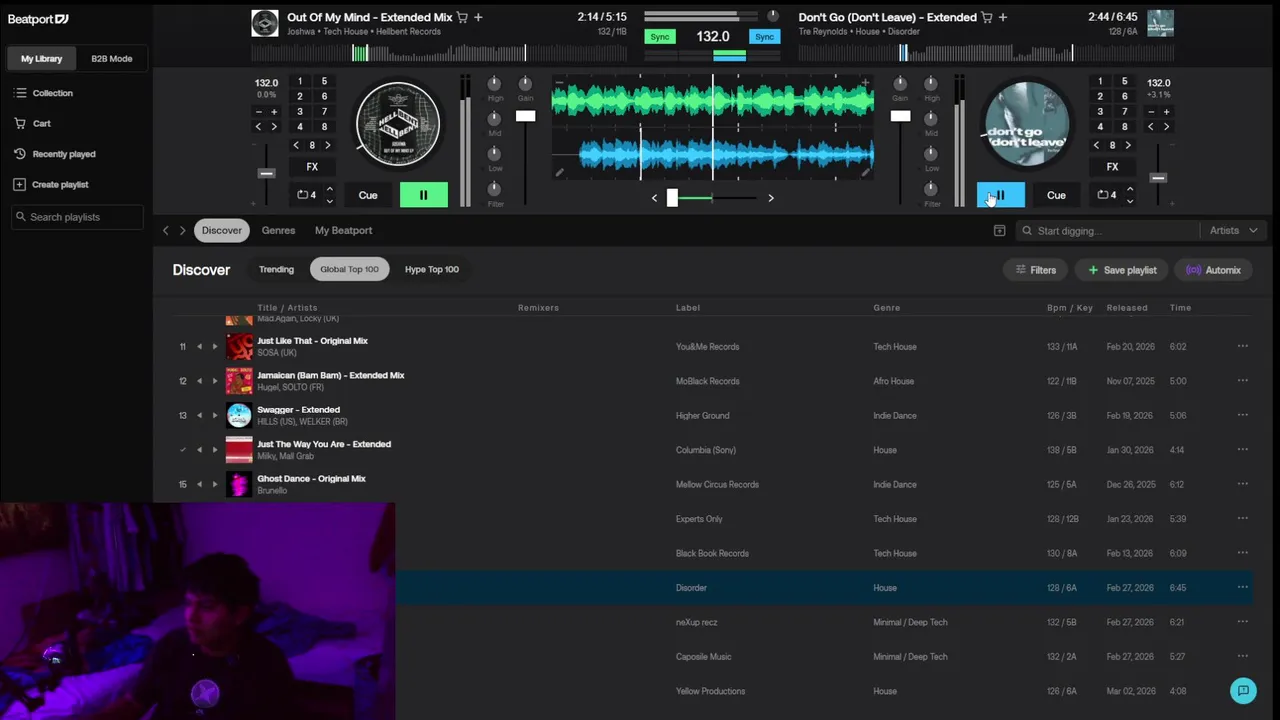Click the Beatport DJ logo
Image resolution: width=1280 pixels, height=720 pixels.
pyautogui.click(x=38, y=19)
